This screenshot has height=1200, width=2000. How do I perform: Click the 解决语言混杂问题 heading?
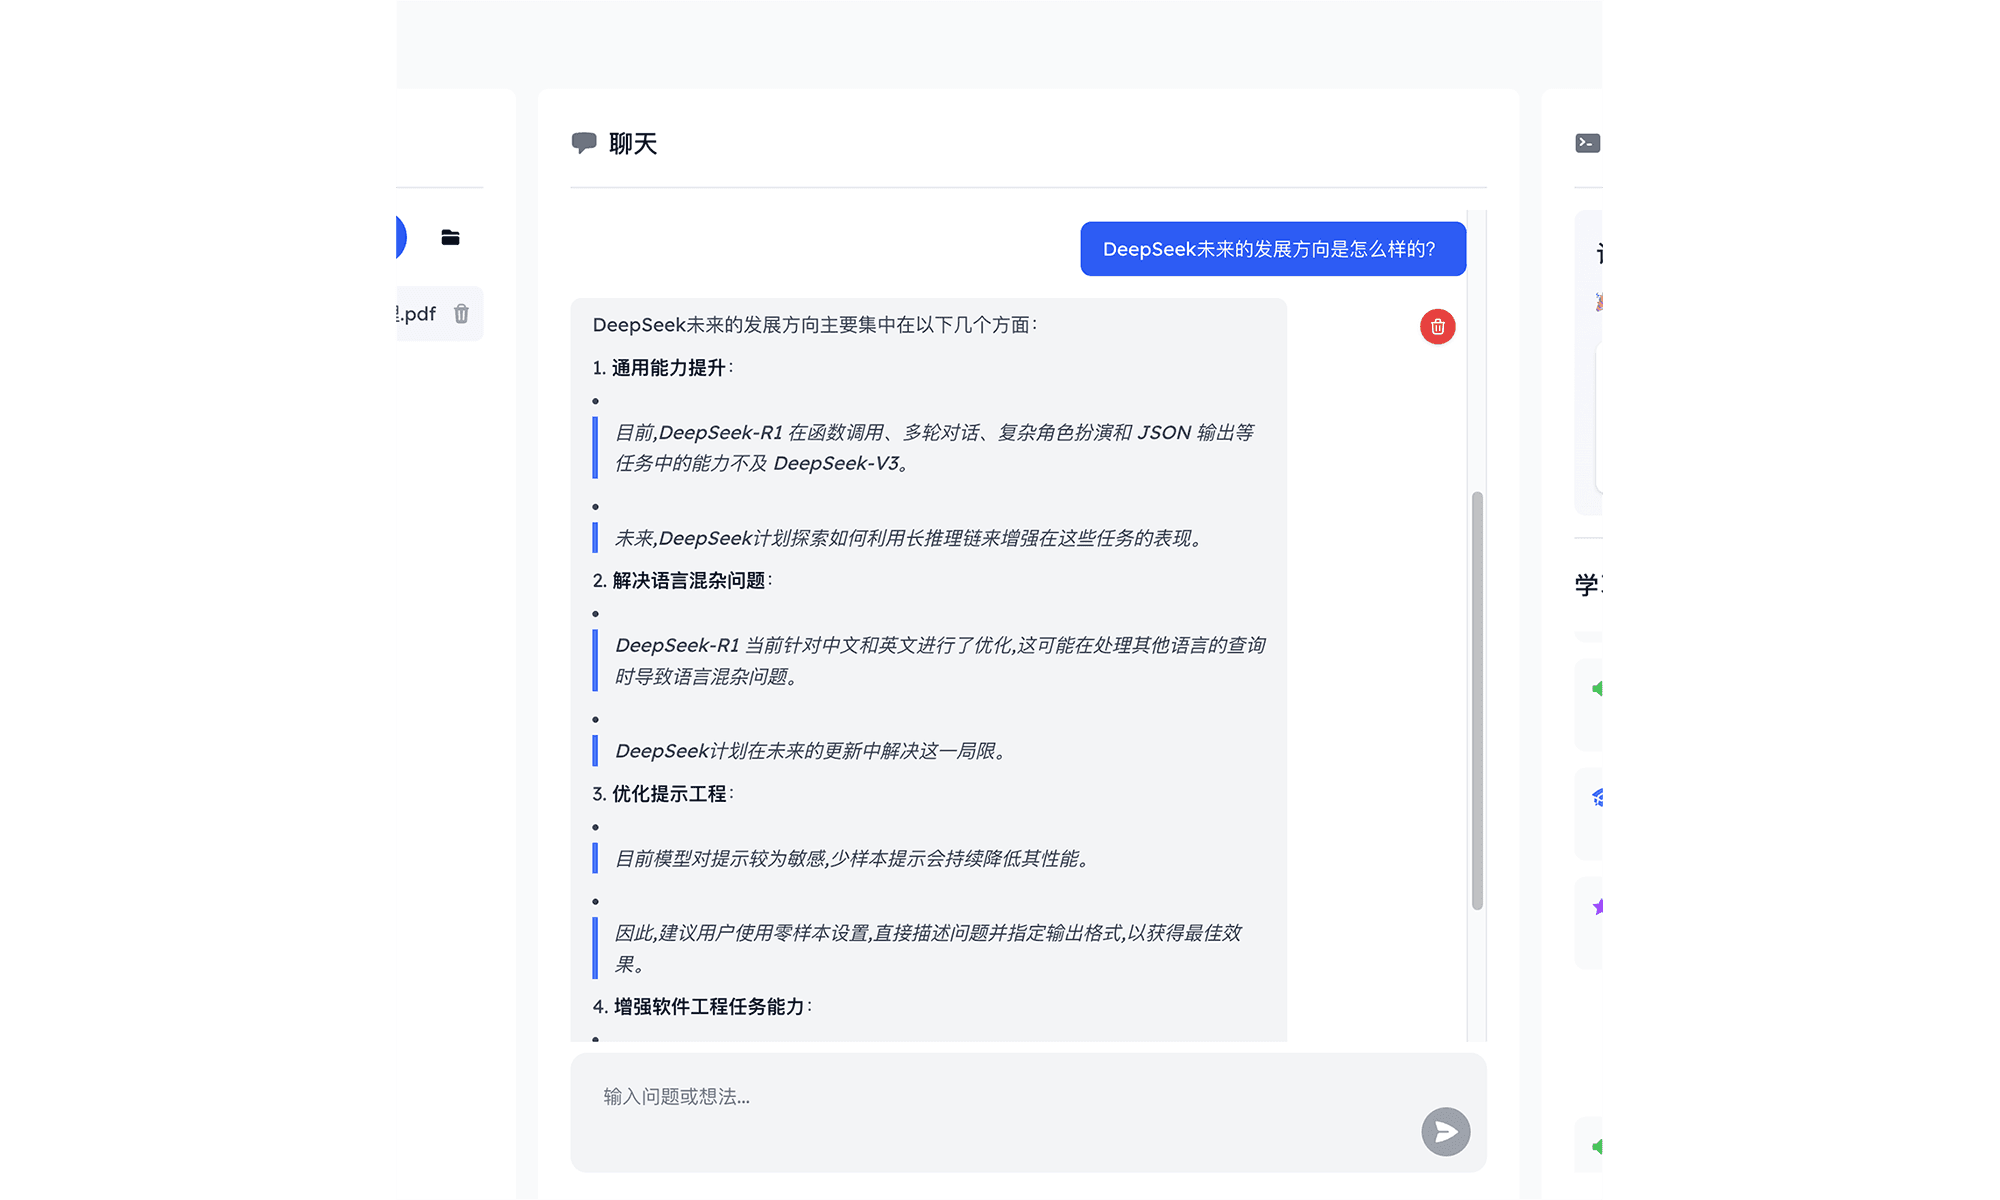688,581
